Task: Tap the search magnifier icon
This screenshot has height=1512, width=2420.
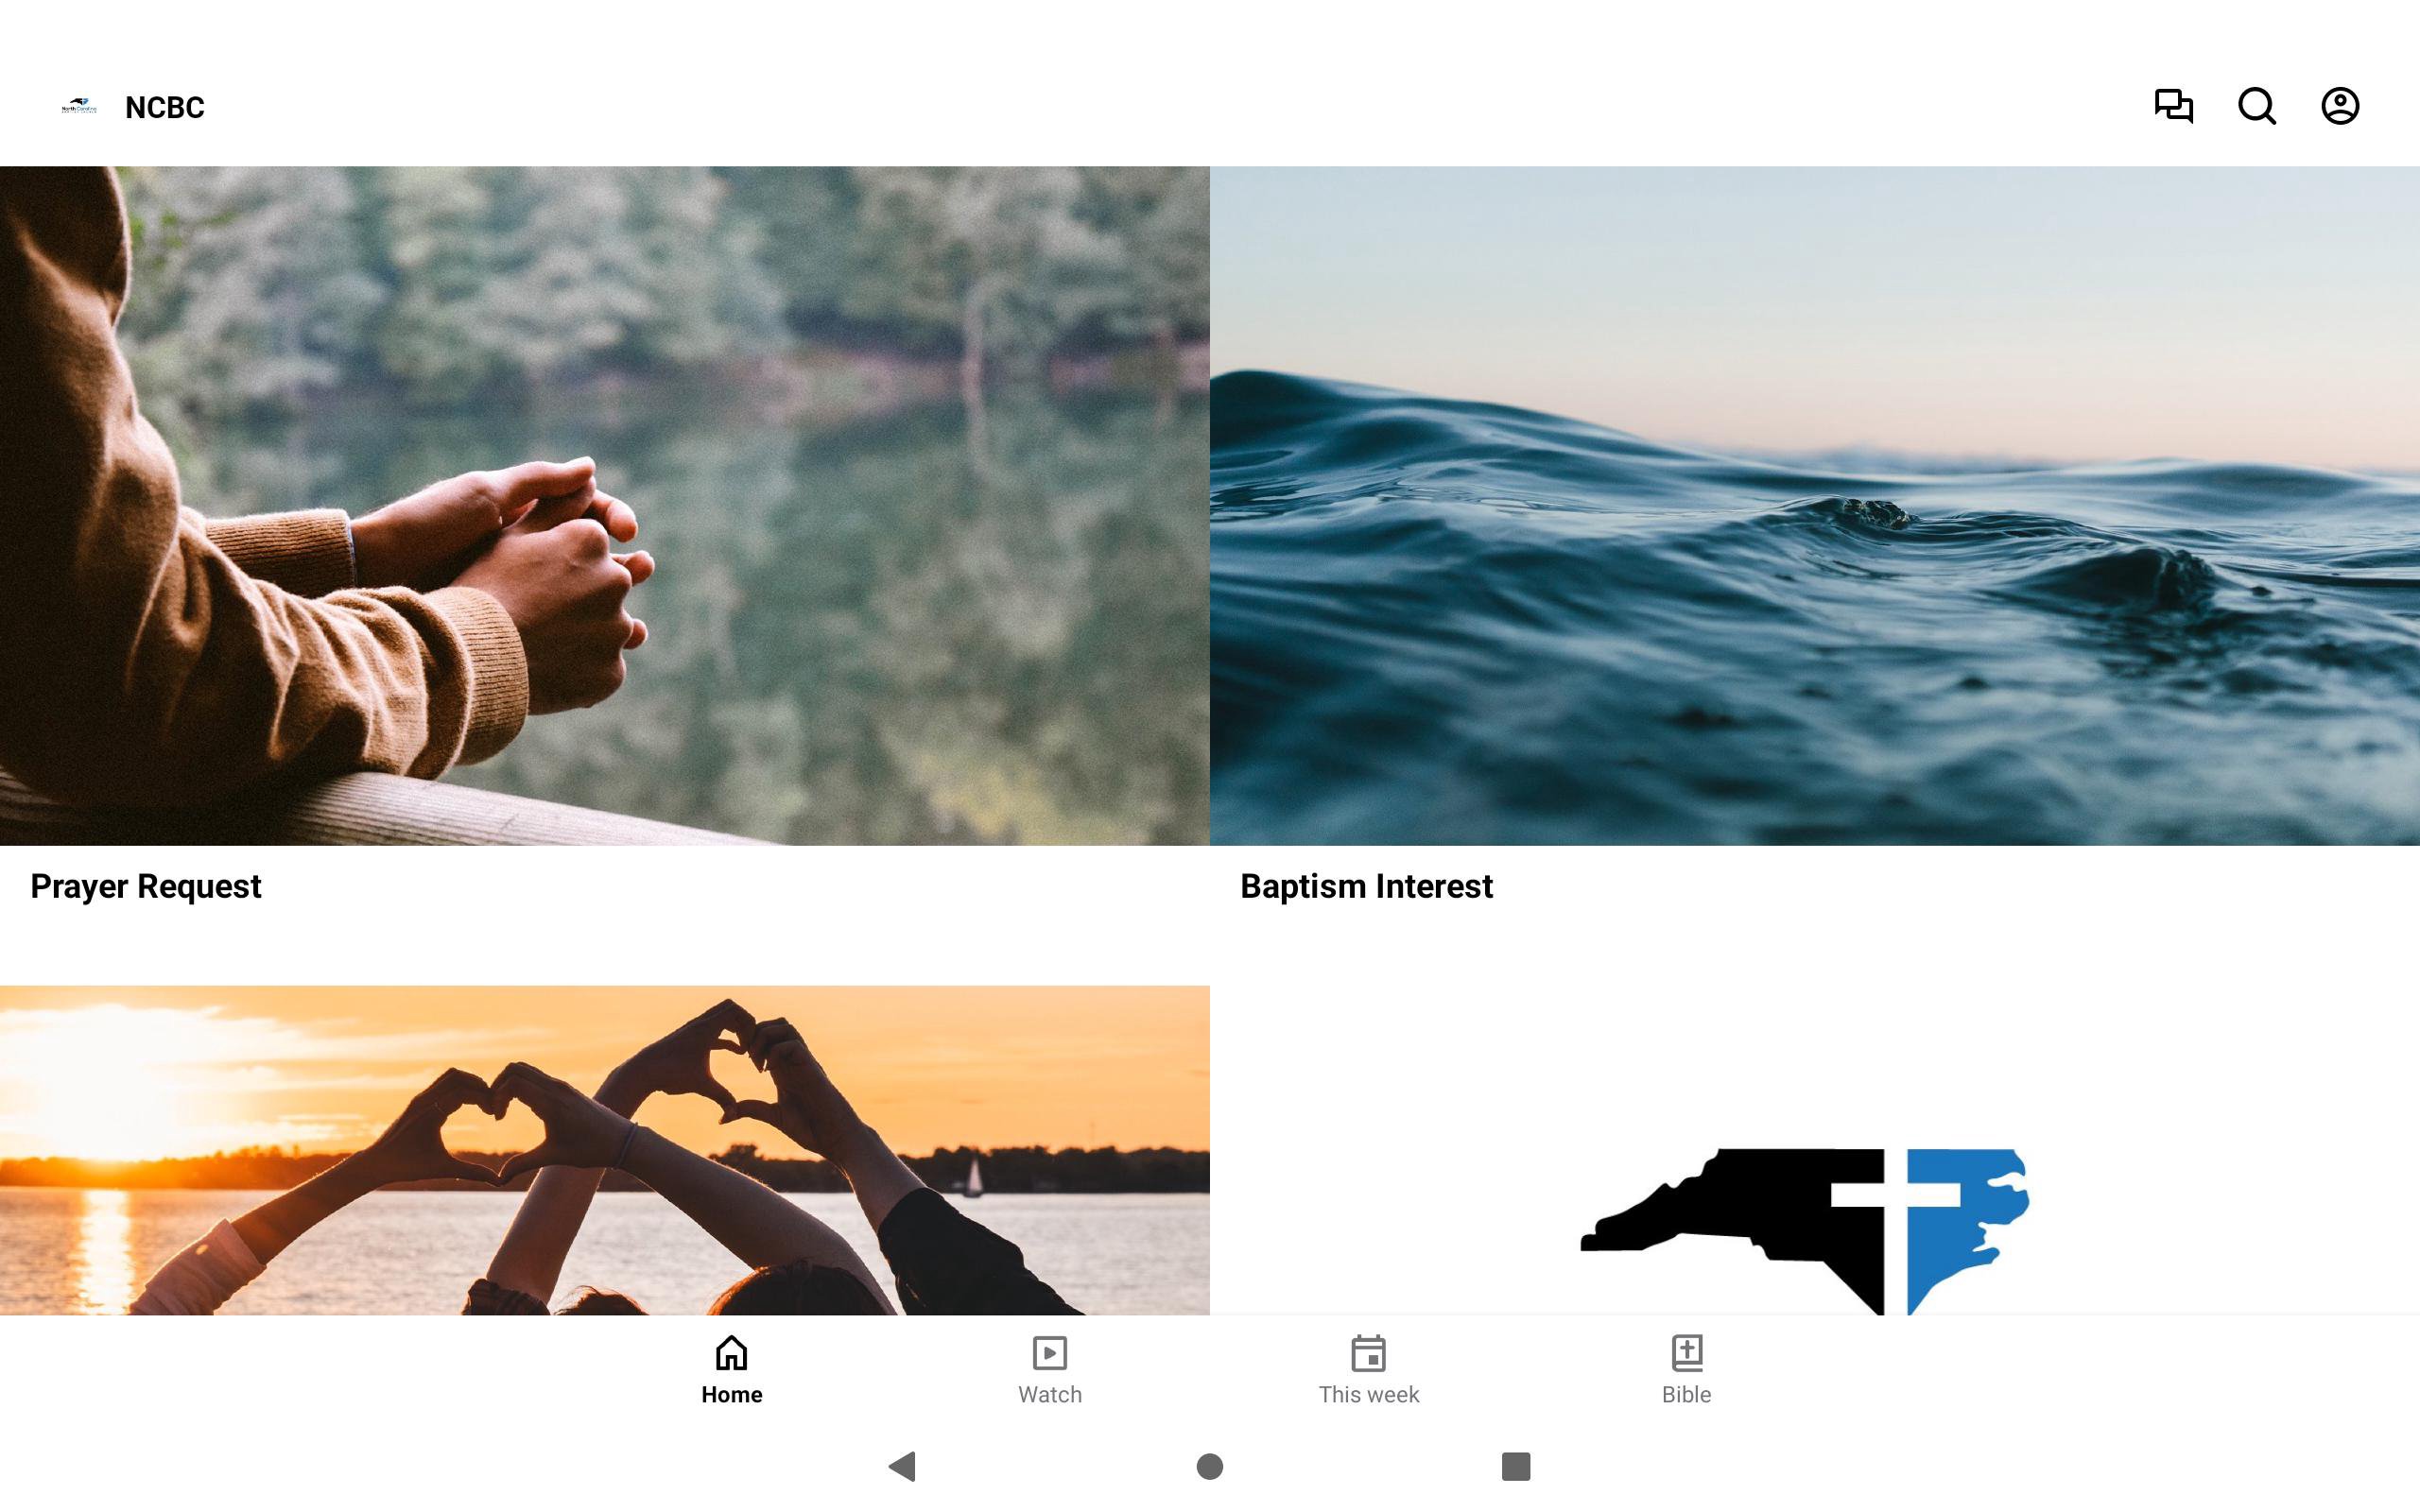Action: [2257, 106]
